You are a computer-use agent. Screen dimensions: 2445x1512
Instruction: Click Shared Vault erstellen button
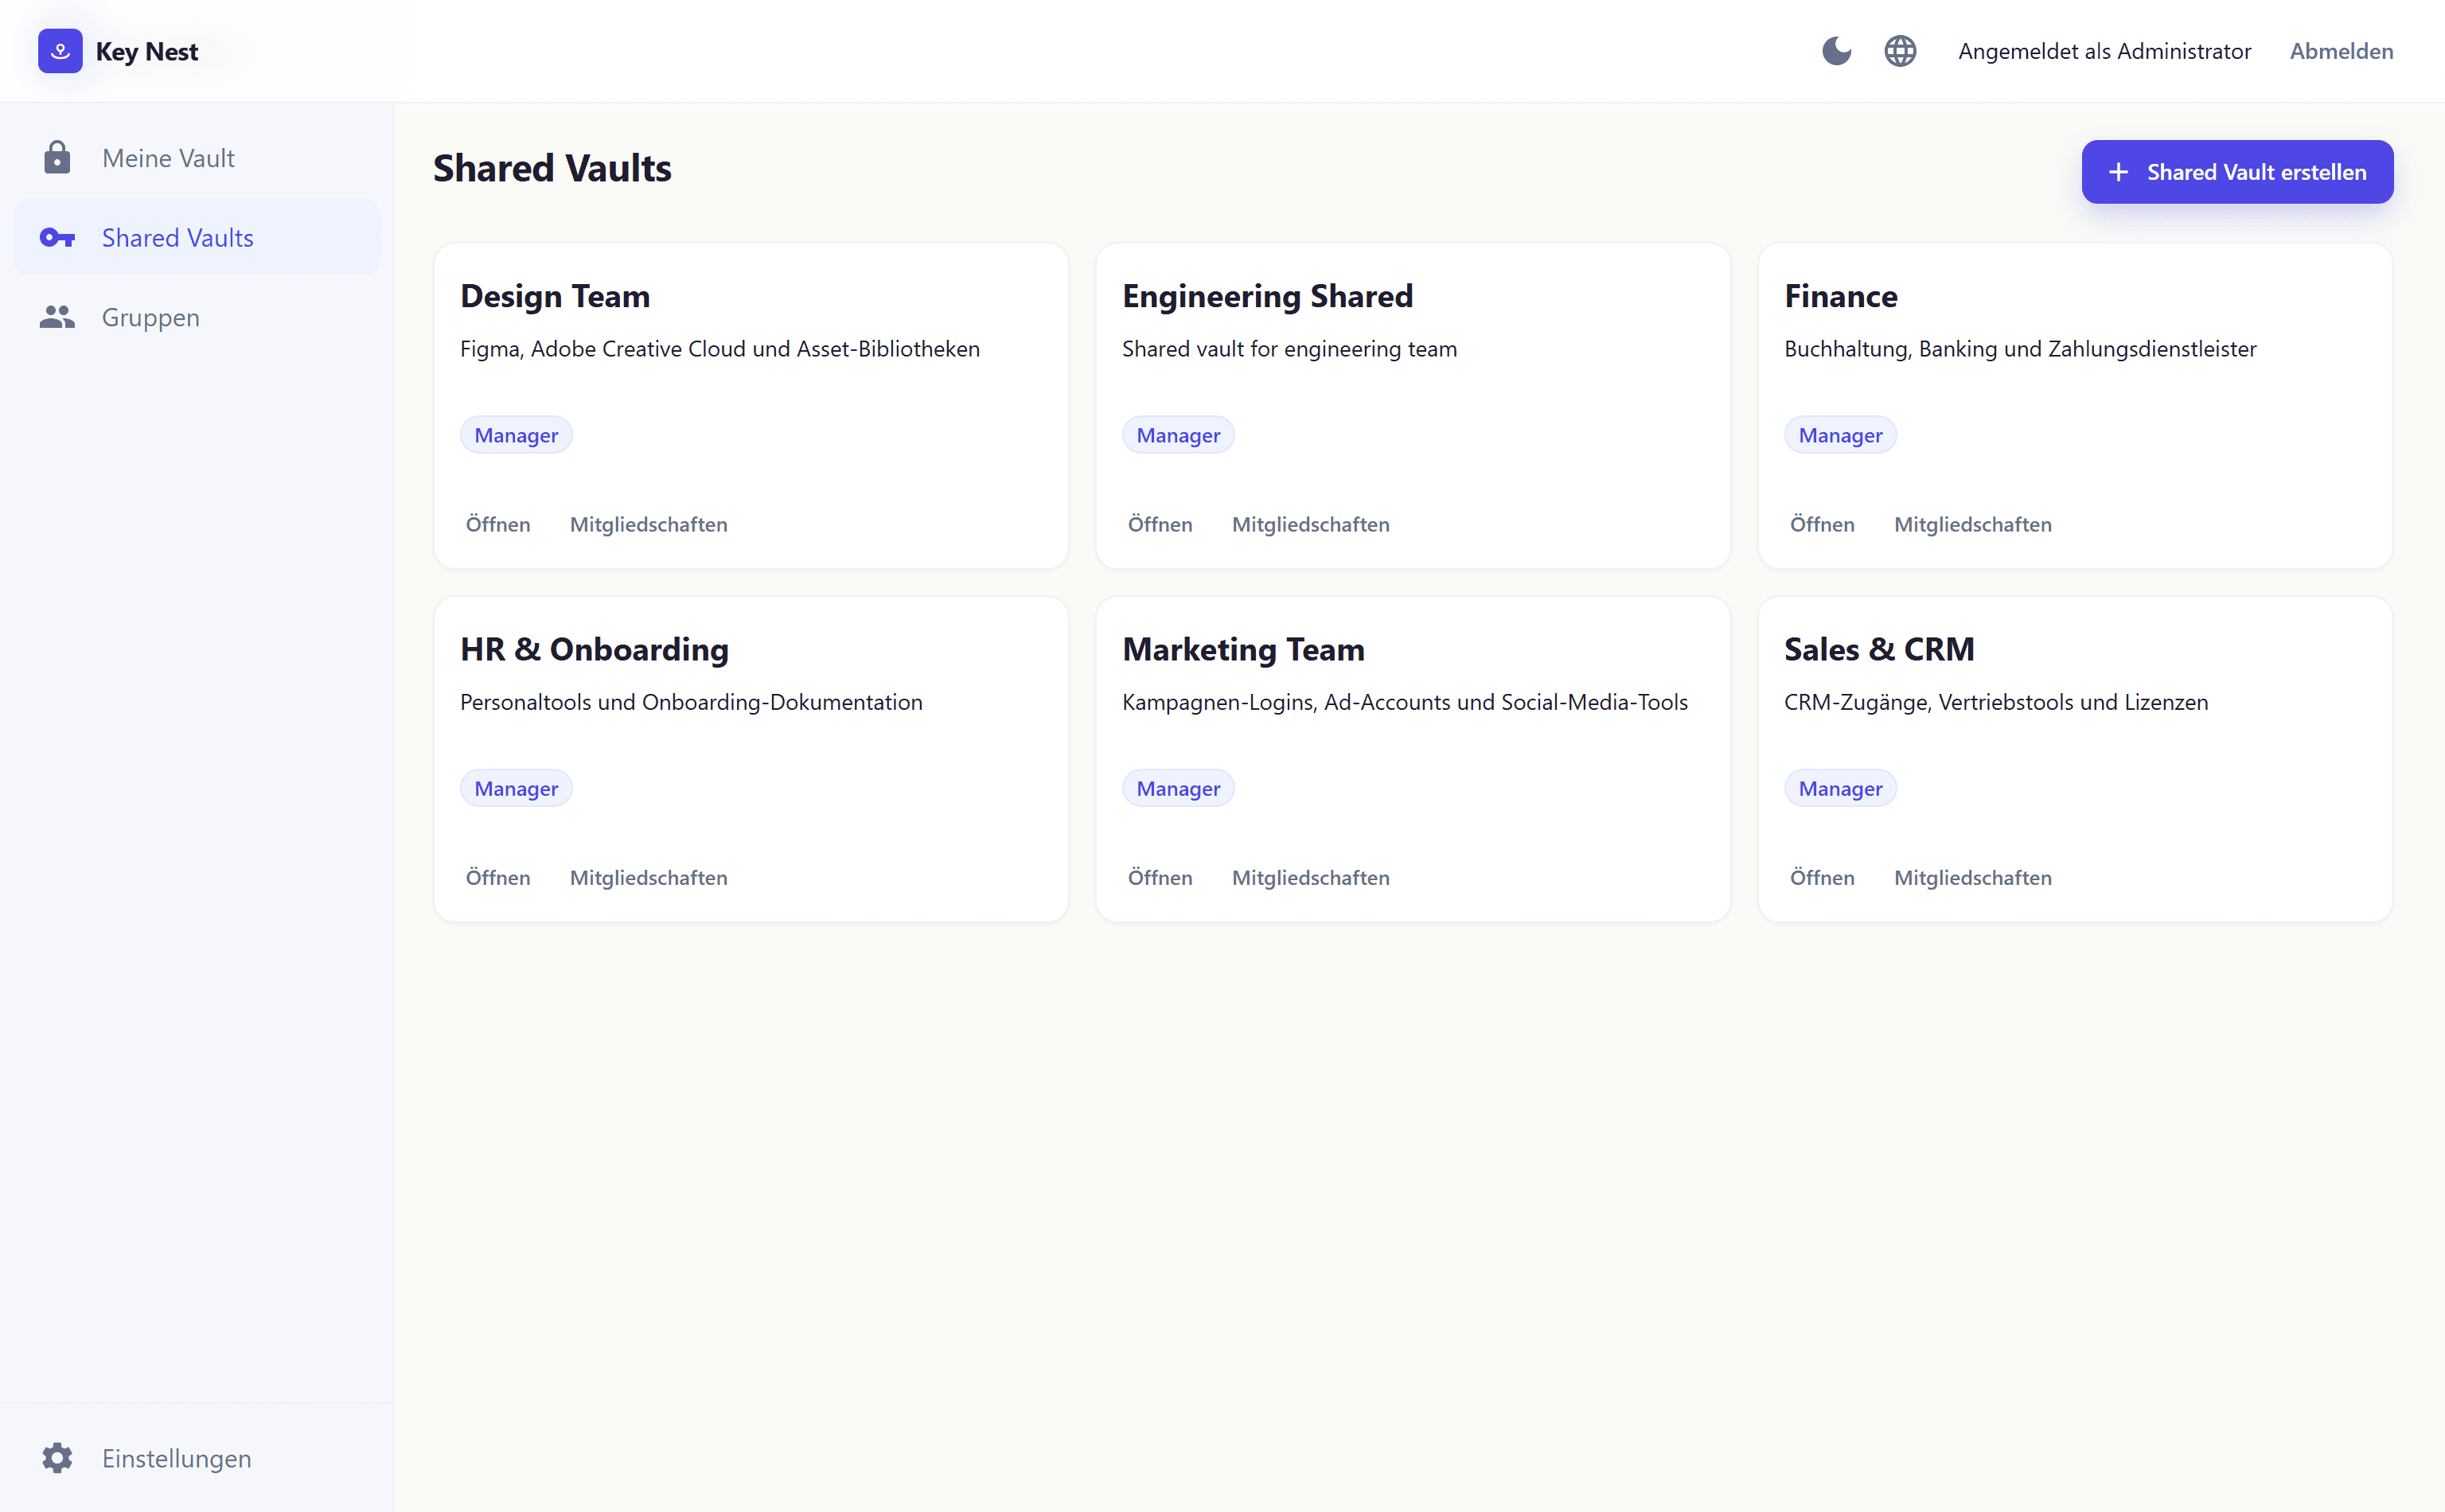pyautogui.click(x=2237, y=172)
